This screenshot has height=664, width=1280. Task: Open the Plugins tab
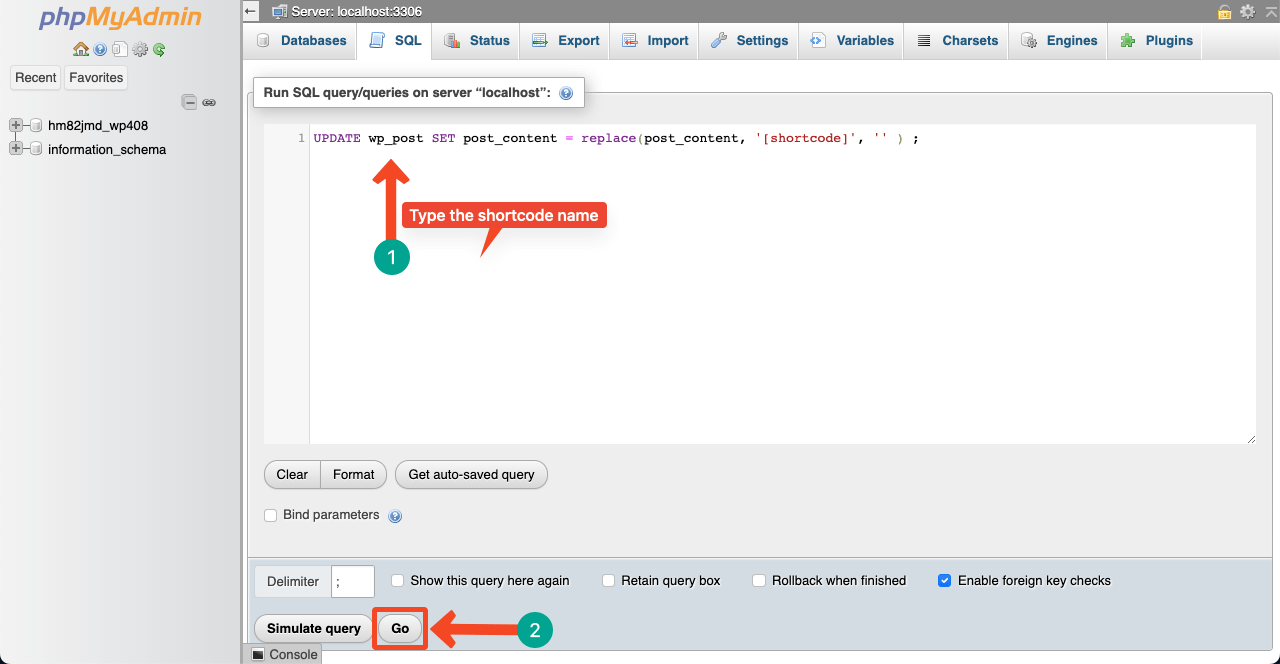1156,41
